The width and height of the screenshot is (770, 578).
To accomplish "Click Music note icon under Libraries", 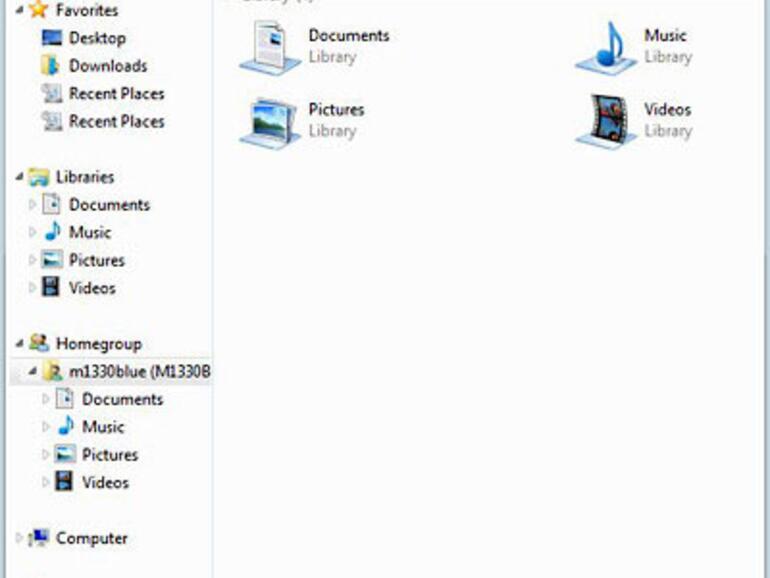I will click(52, 232).
